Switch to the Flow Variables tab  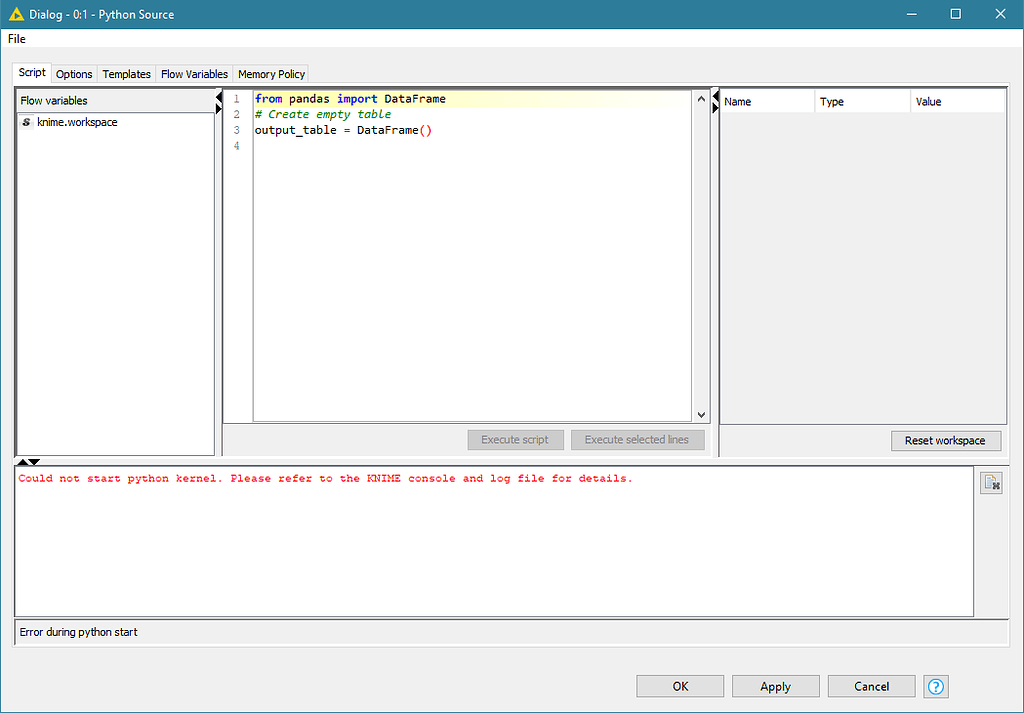click(194, 73)
